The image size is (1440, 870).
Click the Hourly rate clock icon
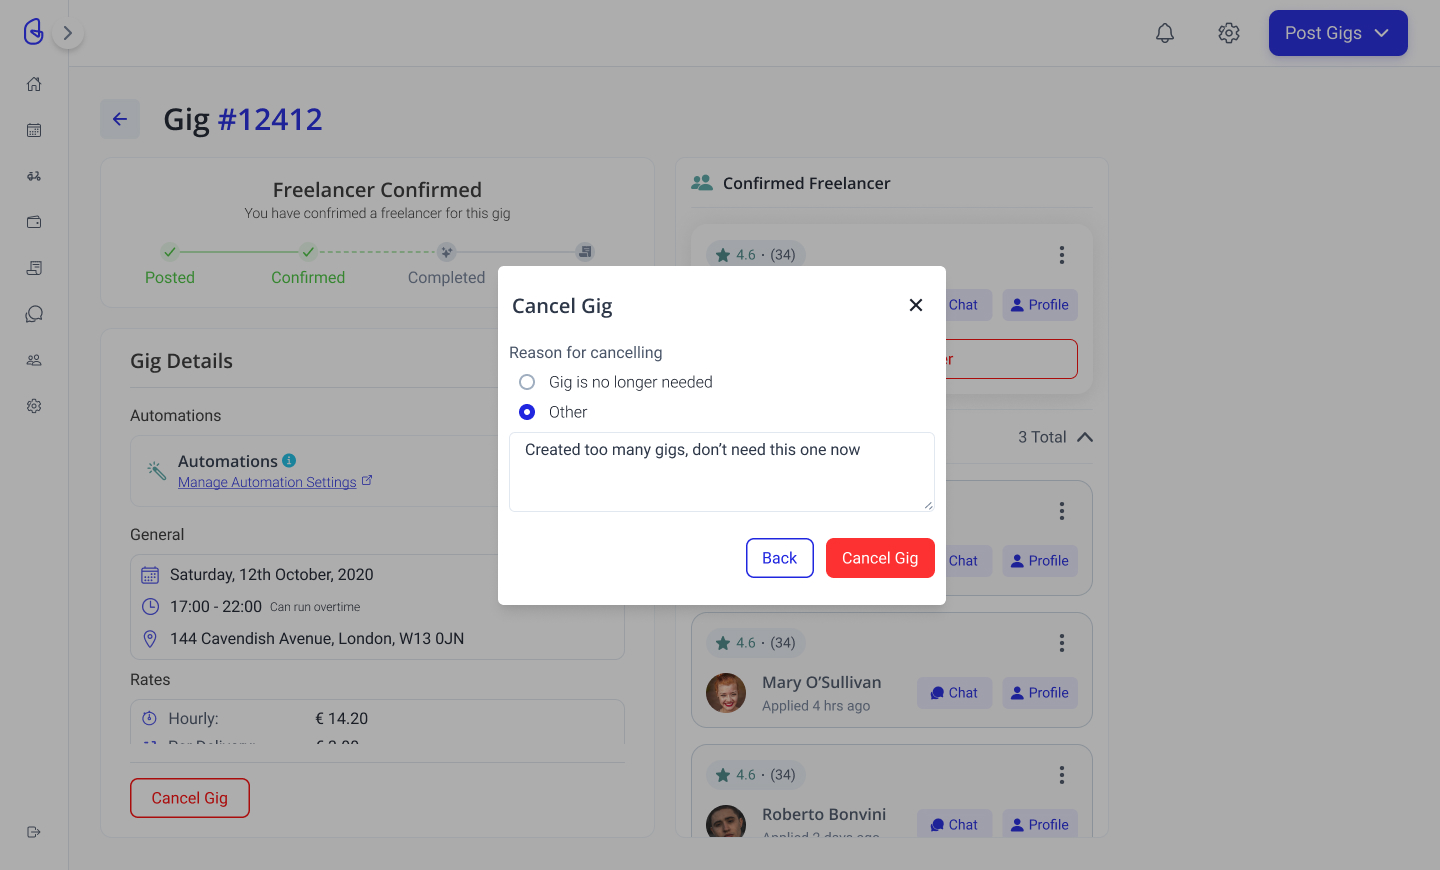coord(149,718)
